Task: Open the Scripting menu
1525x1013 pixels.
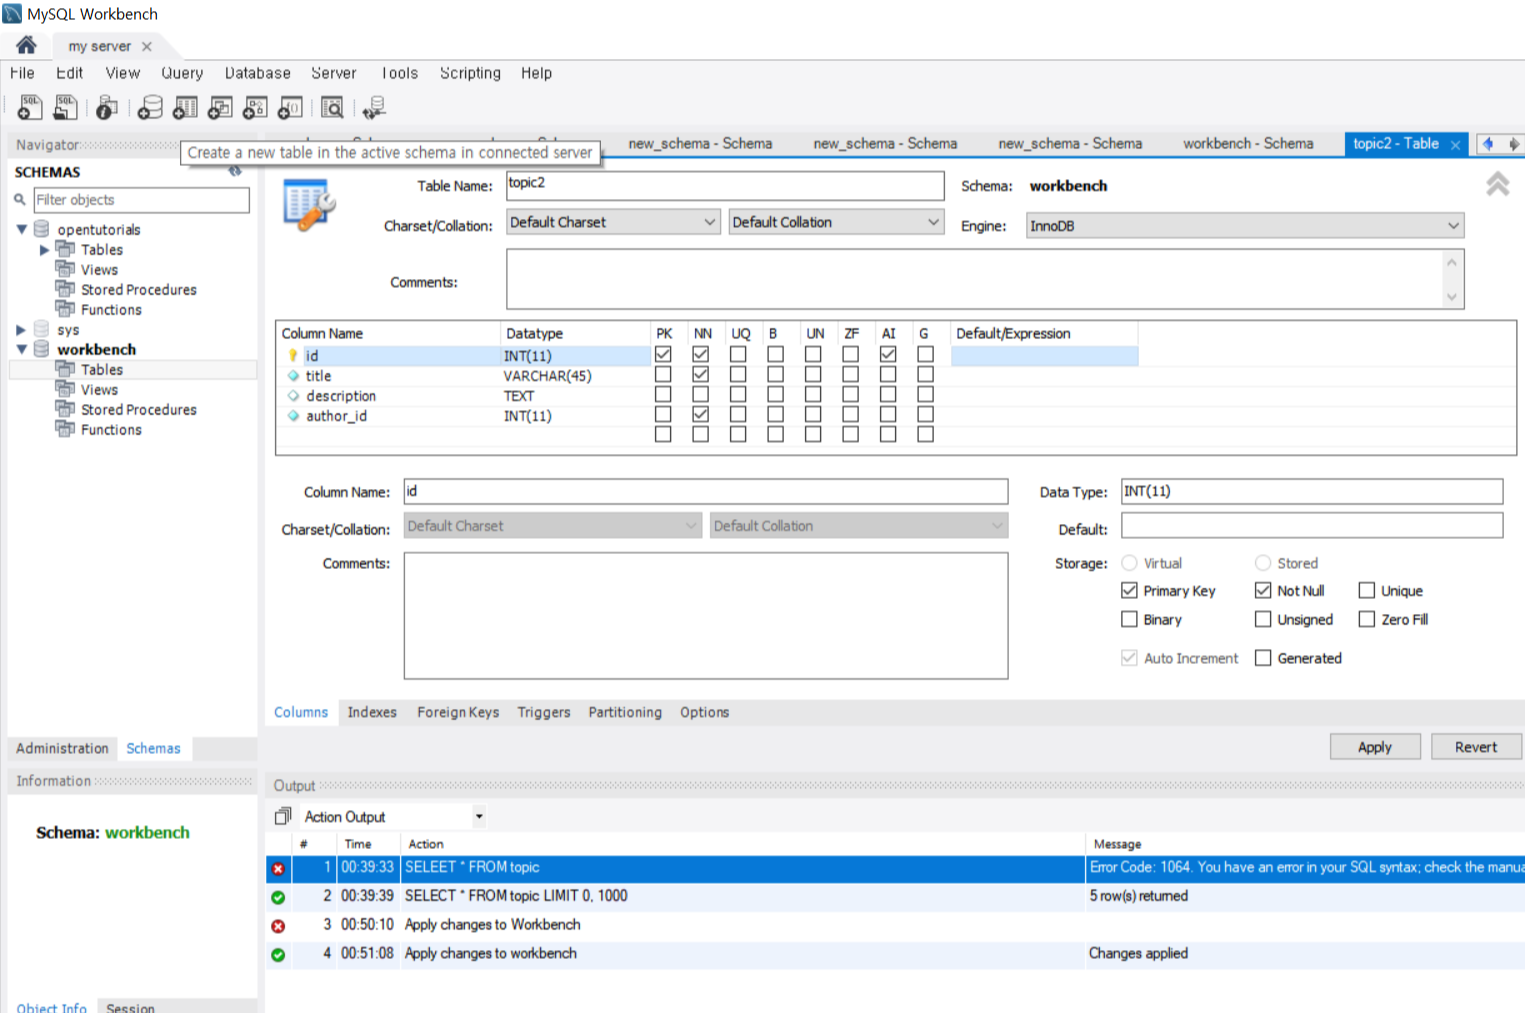Action: (x=470, y=73)
